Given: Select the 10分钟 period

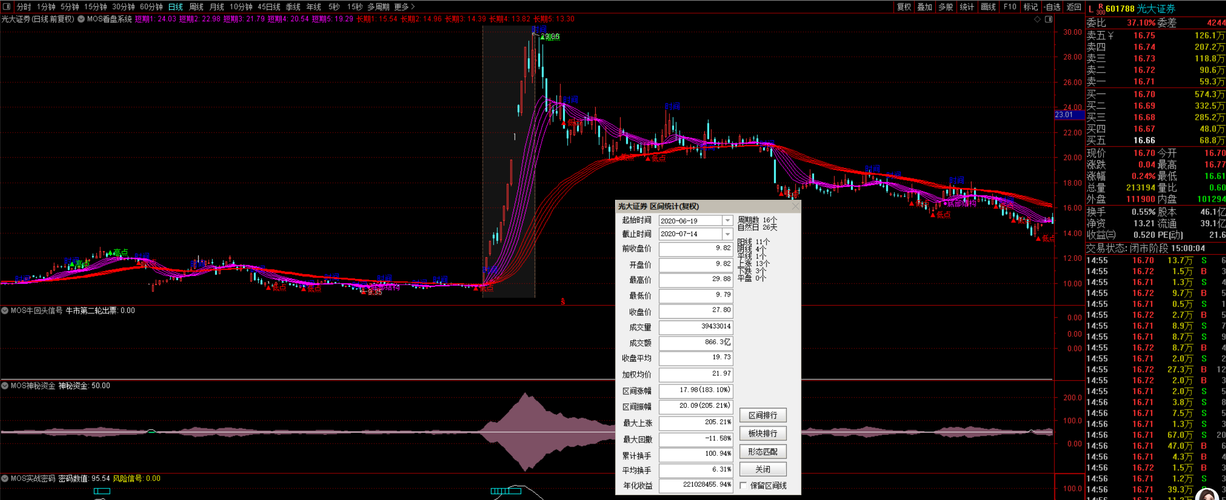Looking at the screenshot, I should (x=241, y=6).
